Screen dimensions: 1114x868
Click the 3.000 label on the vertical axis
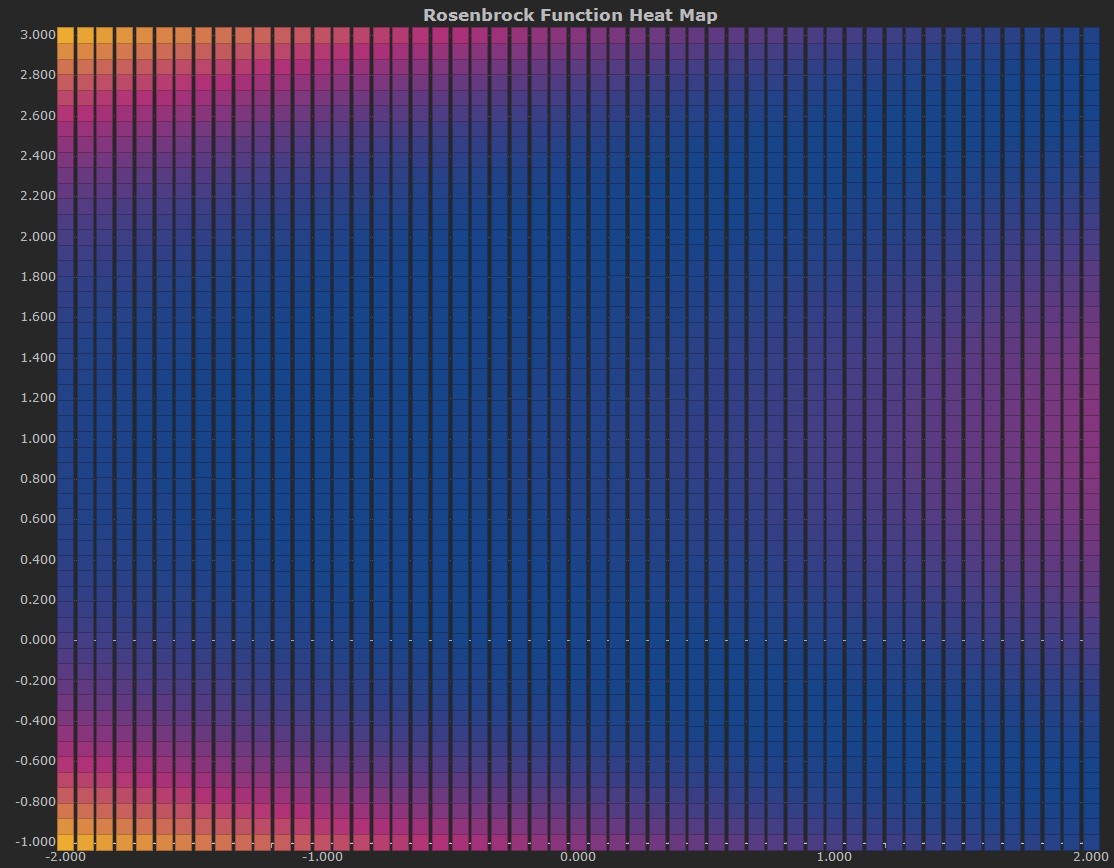tap(38, 35)
